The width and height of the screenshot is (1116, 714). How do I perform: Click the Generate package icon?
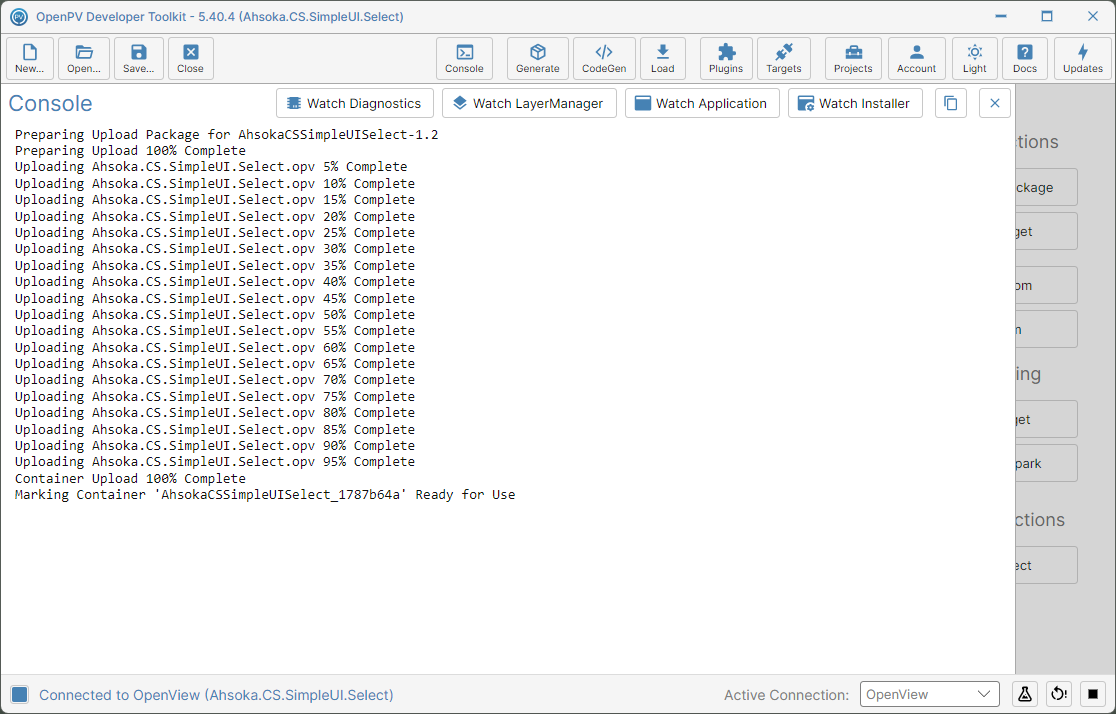click(x=538, y=58)
